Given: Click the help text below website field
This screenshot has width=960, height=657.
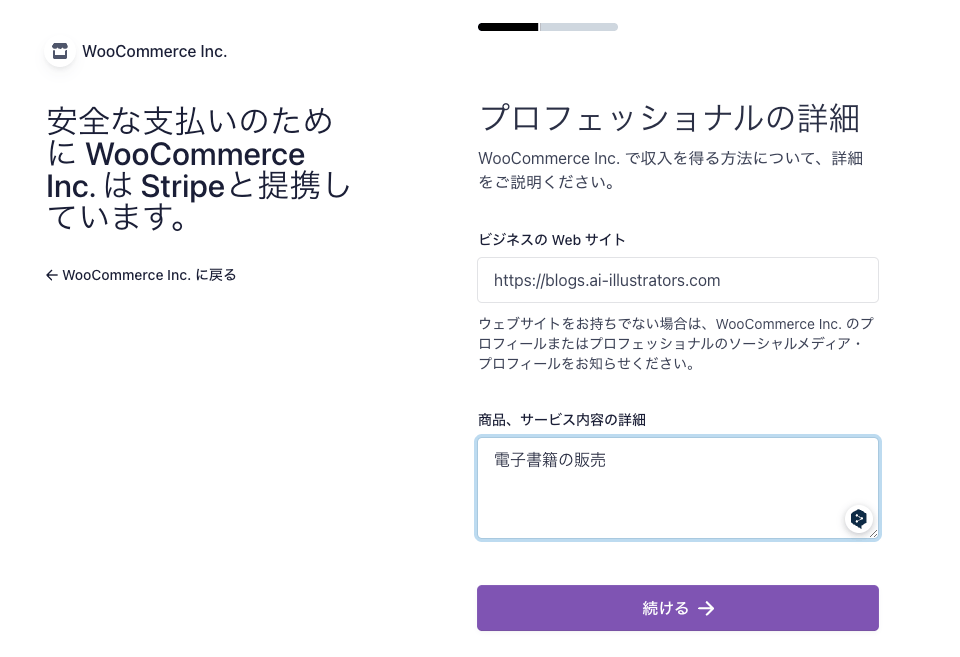Looking at the screenshot, I should (x=676, y=344).
